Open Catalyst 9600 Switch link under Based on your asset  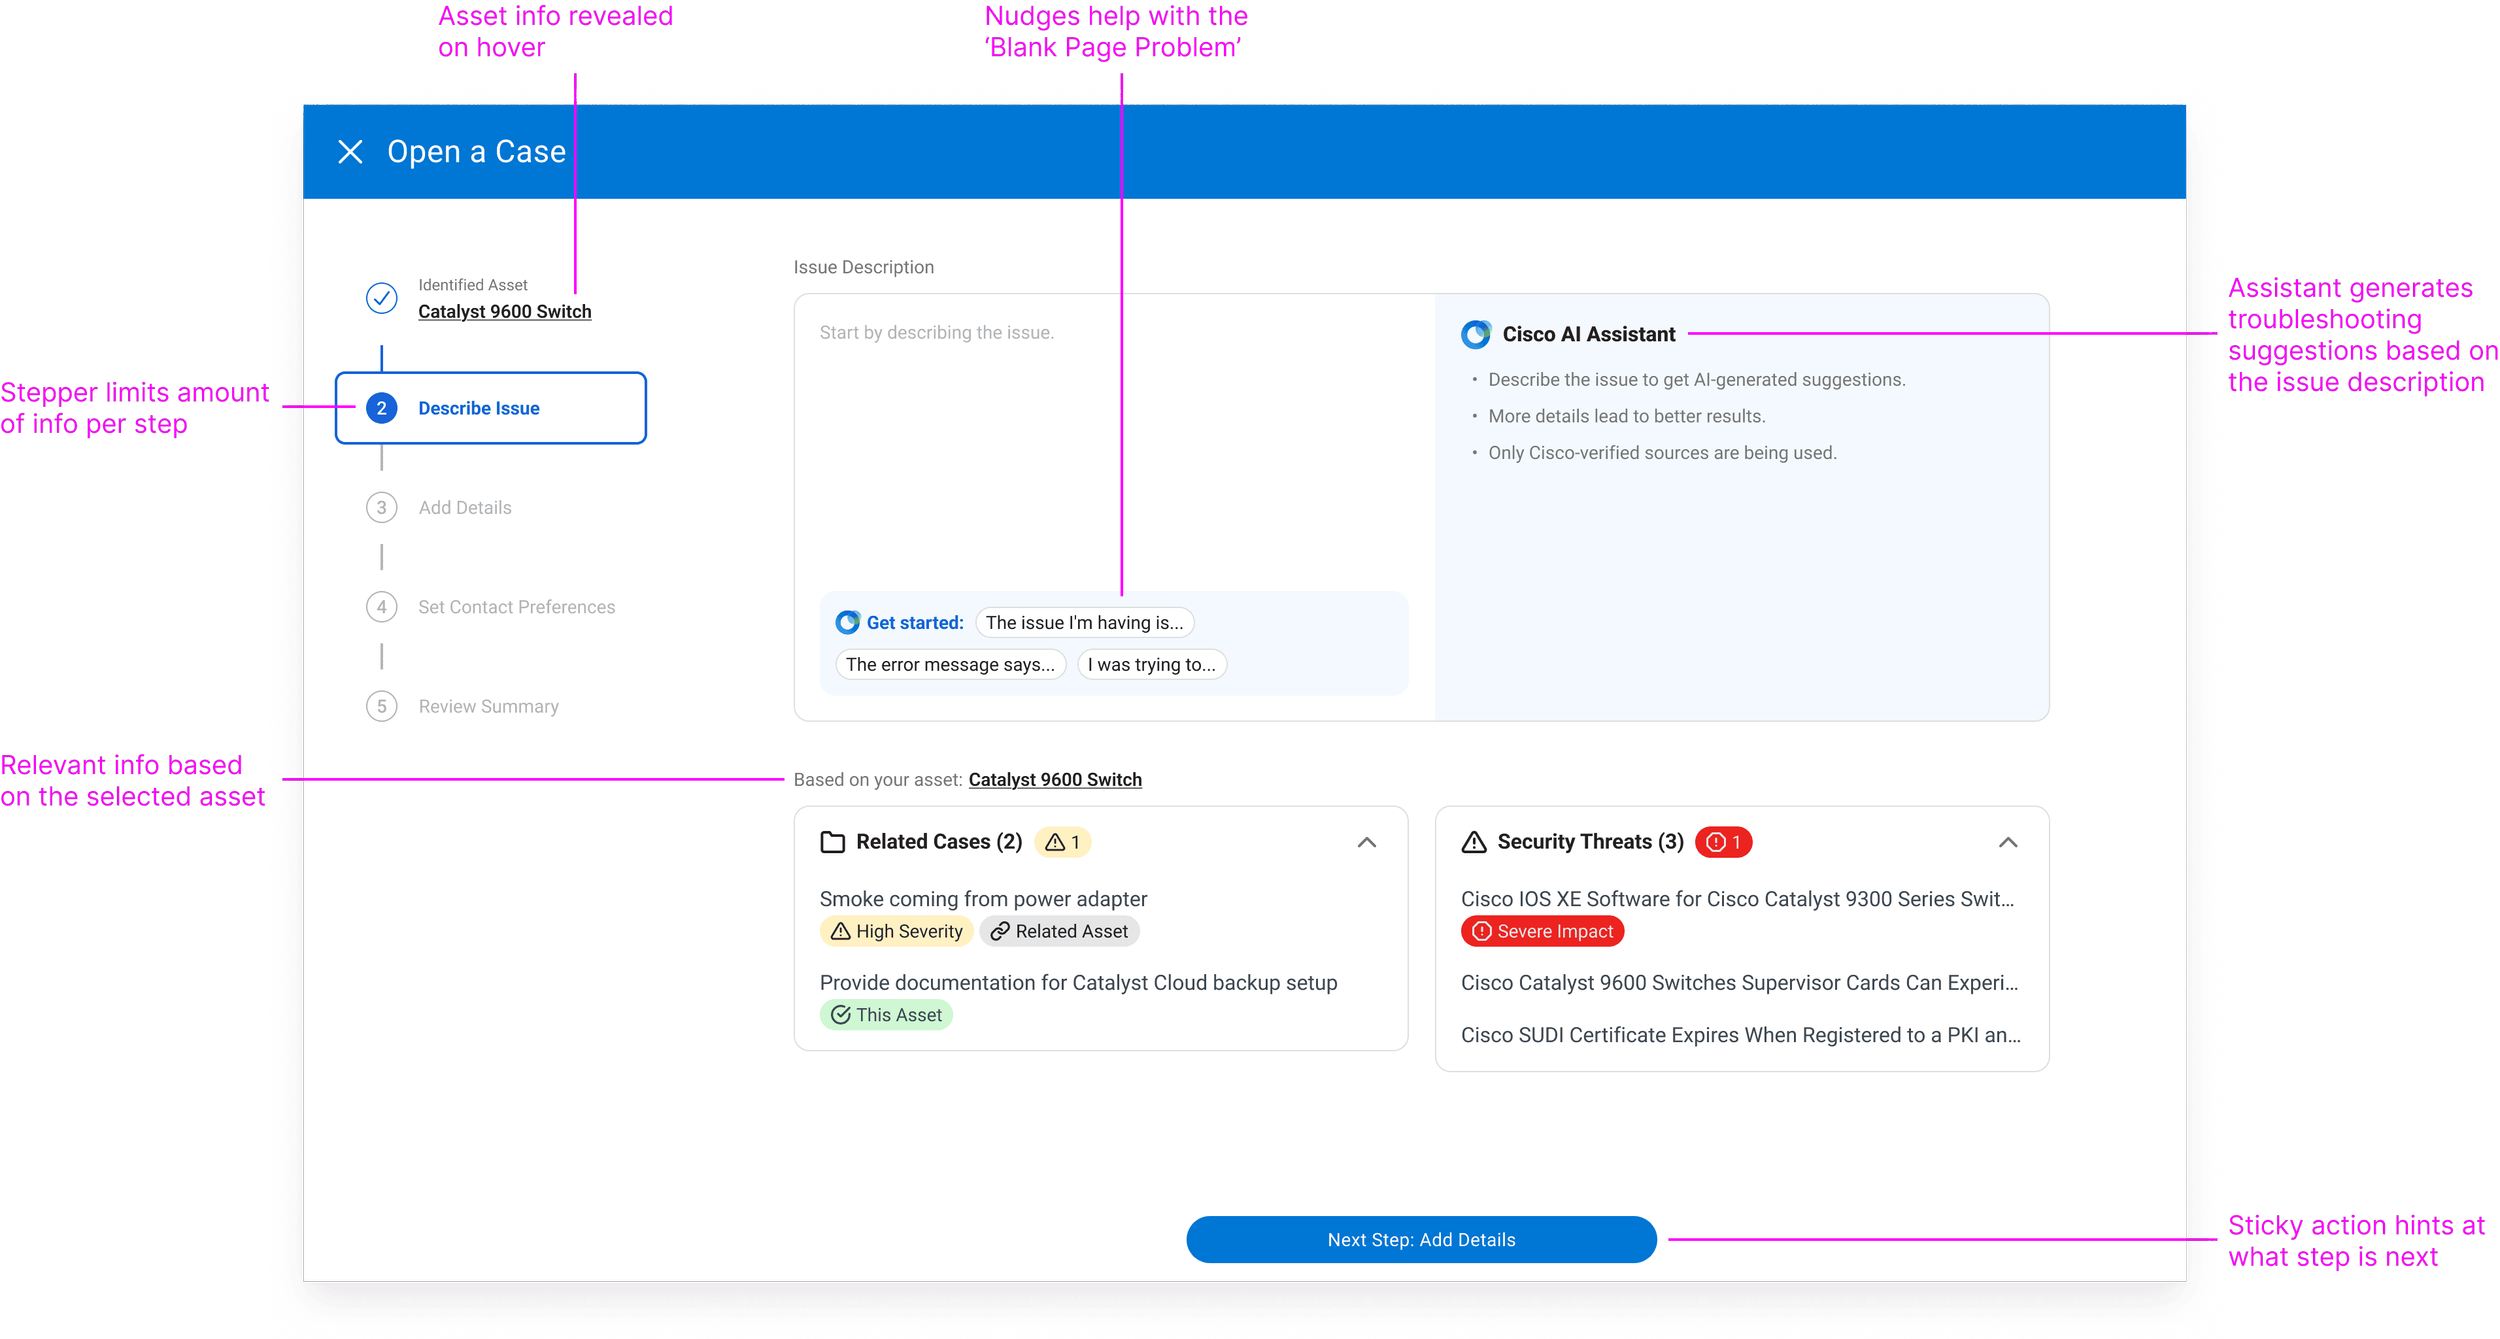click(x=1054, y=779)
